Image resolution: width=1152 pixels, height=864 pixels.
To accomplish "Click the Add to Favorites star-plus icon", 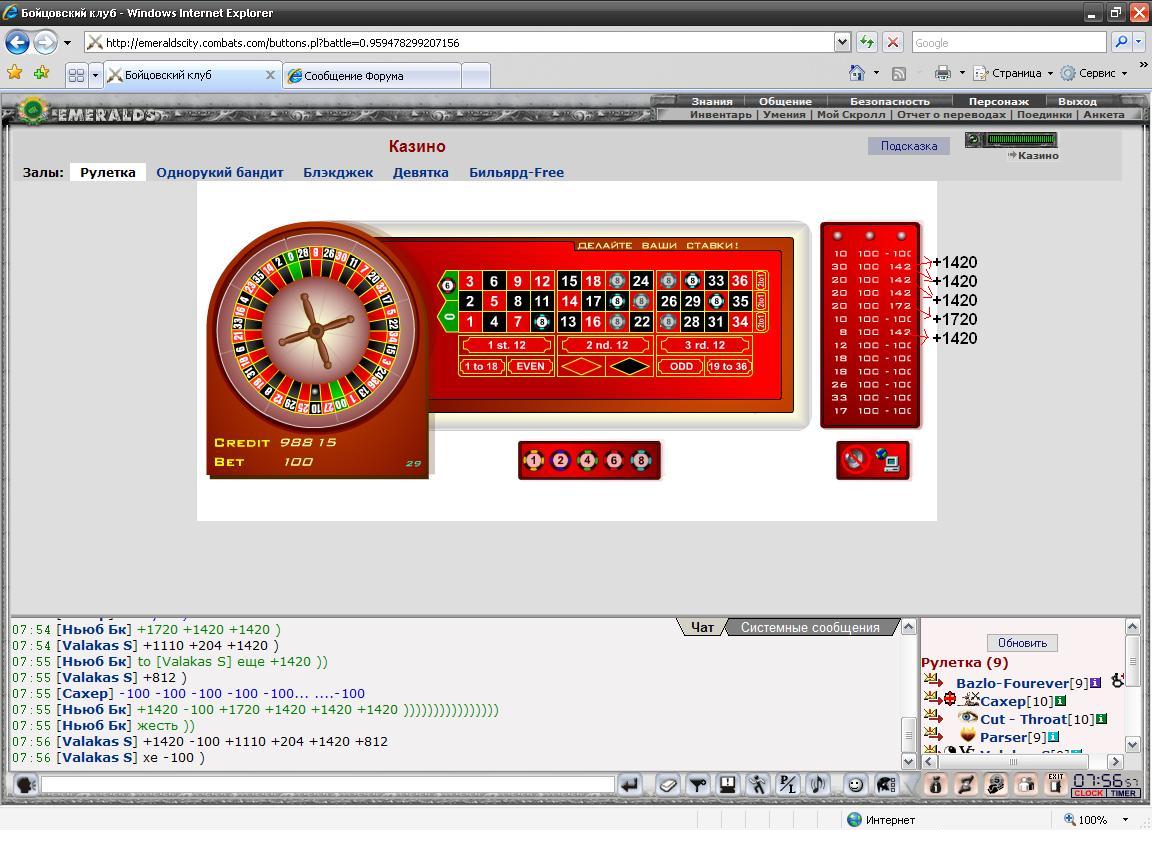I will click(x=41, y=72).
